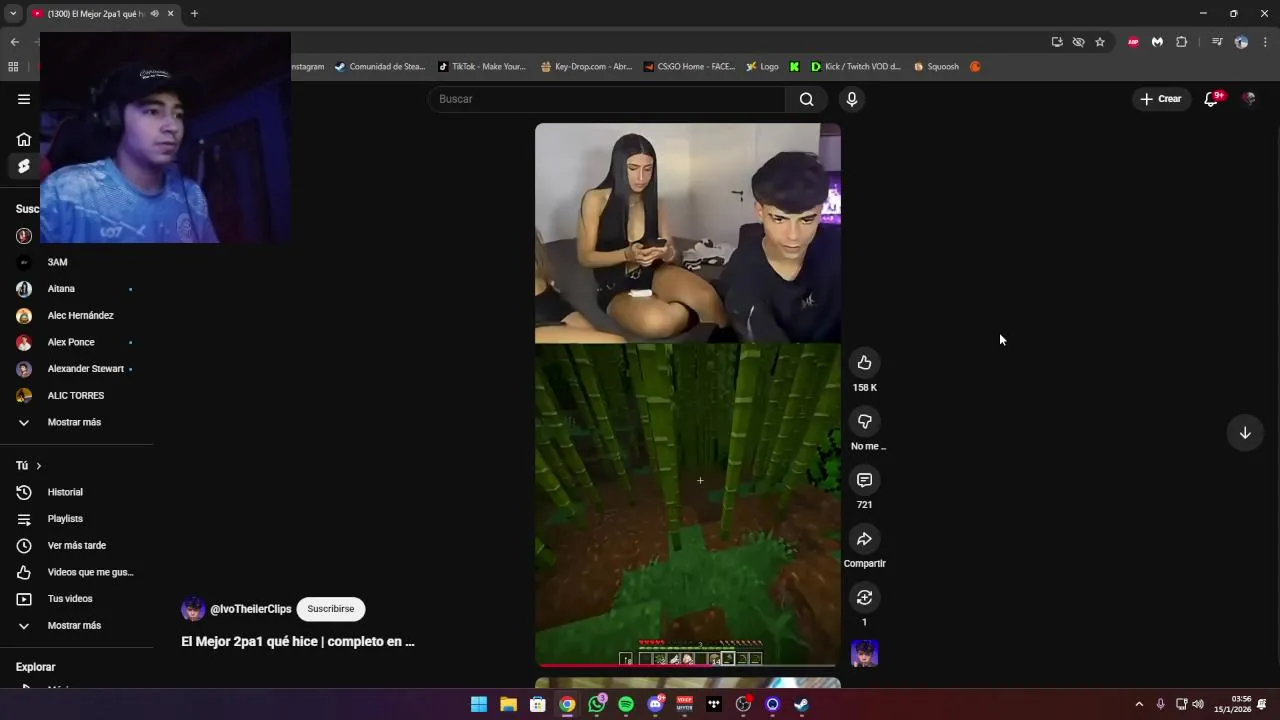The height and width of the screenshot is (720, 1280).
Task: Go back with the browser back arrow
Action: [14, 42]
